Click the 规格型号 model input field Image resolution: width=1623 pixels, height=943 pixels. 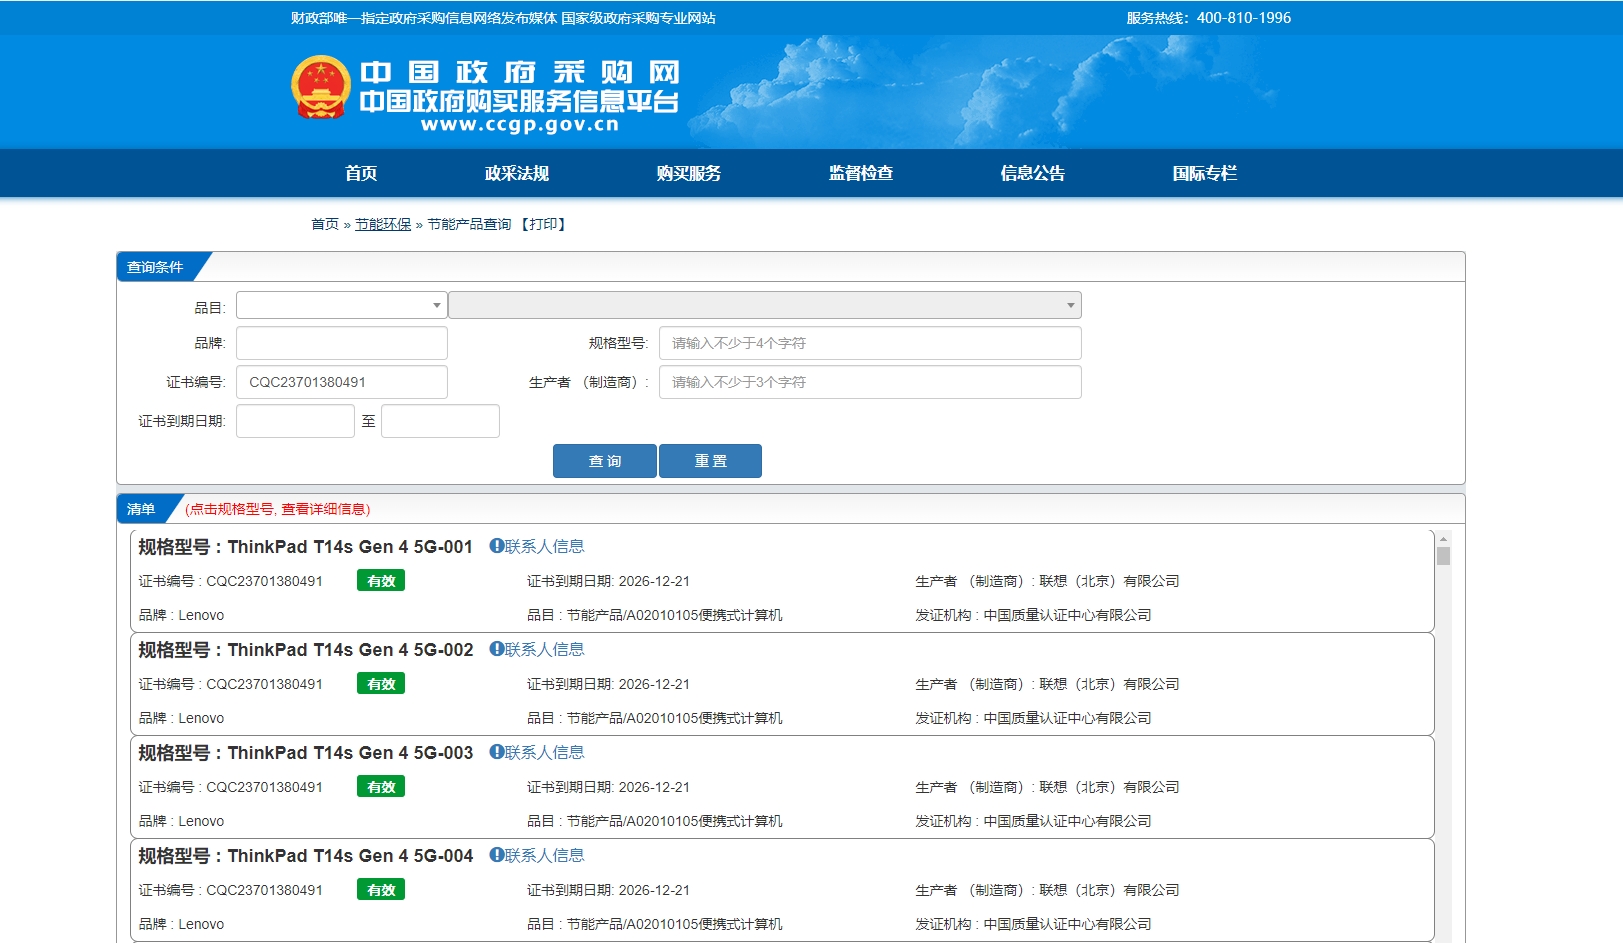[x=869, y=343]
